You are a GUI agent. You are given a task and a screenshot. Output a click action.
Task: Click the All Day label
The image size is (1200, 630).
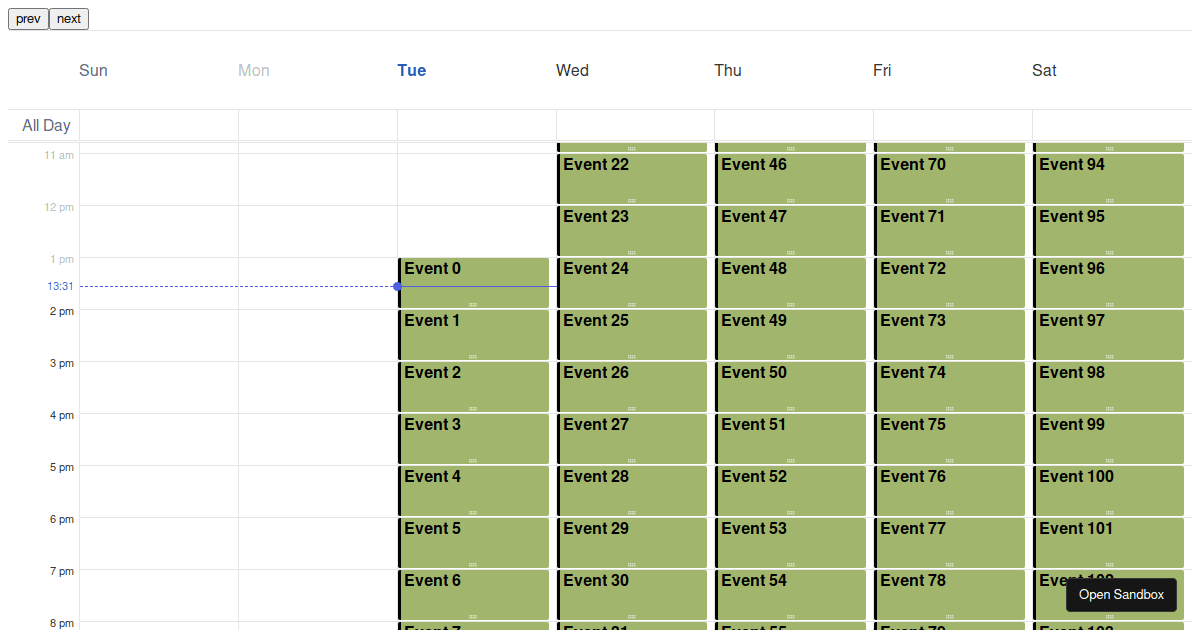click(44, 125)
